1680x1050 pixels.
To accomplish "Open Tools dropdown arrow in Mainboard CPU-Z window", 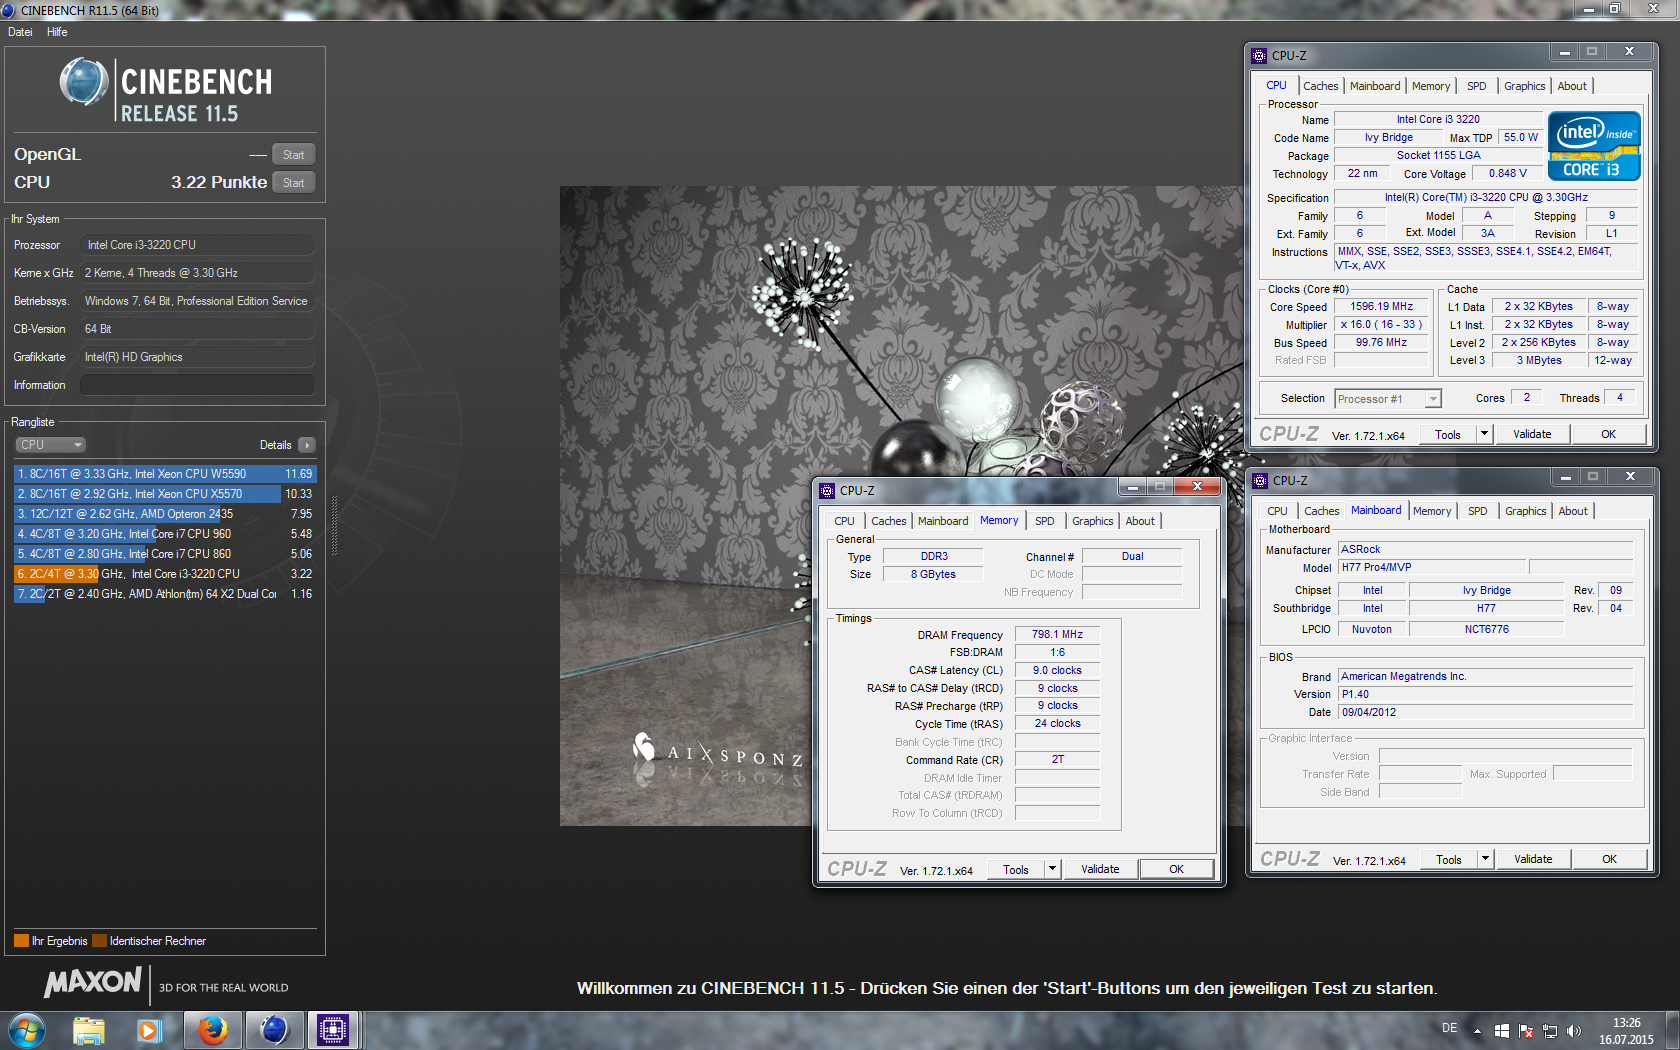I will 1486,859.
